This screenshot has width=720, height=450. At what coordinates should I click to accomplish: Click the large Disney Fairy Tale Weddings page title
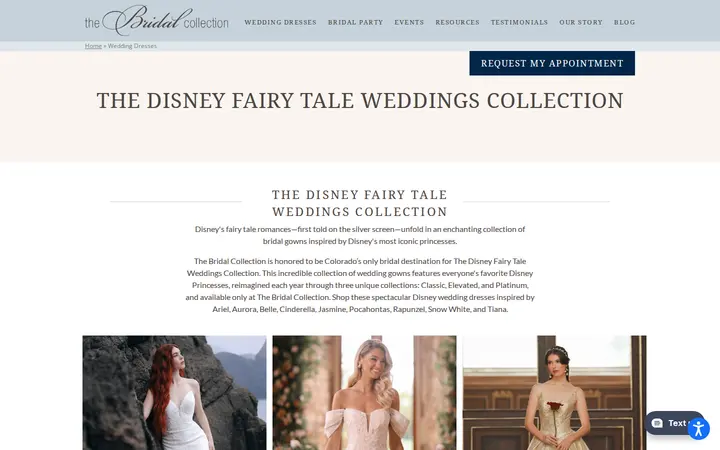(x=360, y=101)
